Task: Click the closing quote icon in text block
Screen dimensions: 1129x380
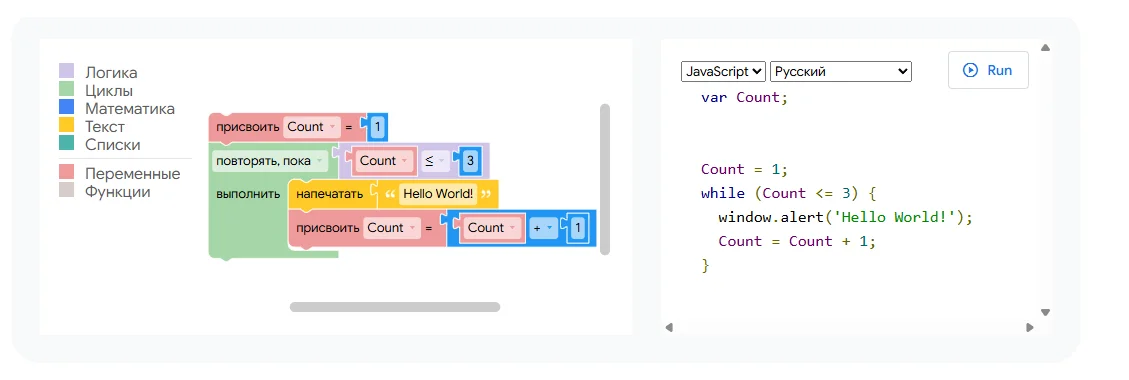Action: [486, 194]
